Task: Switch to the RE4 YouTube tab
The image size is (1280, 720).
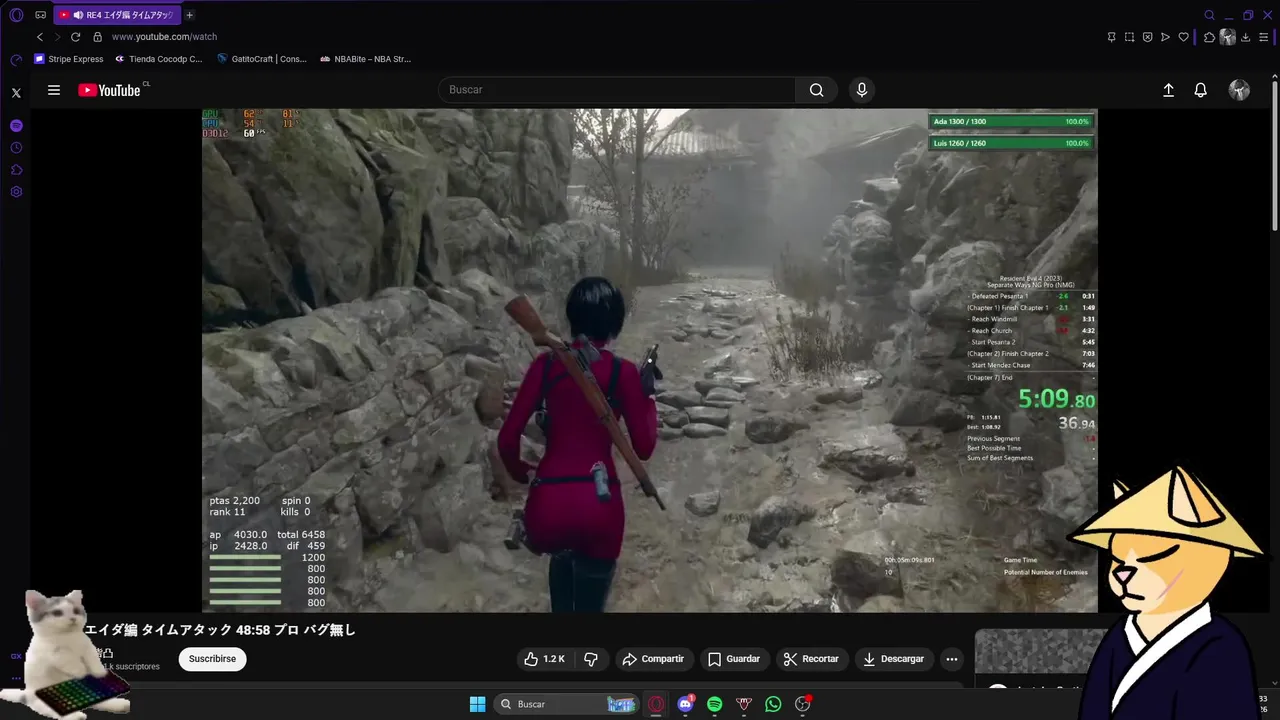Action: tap(116, 15)
